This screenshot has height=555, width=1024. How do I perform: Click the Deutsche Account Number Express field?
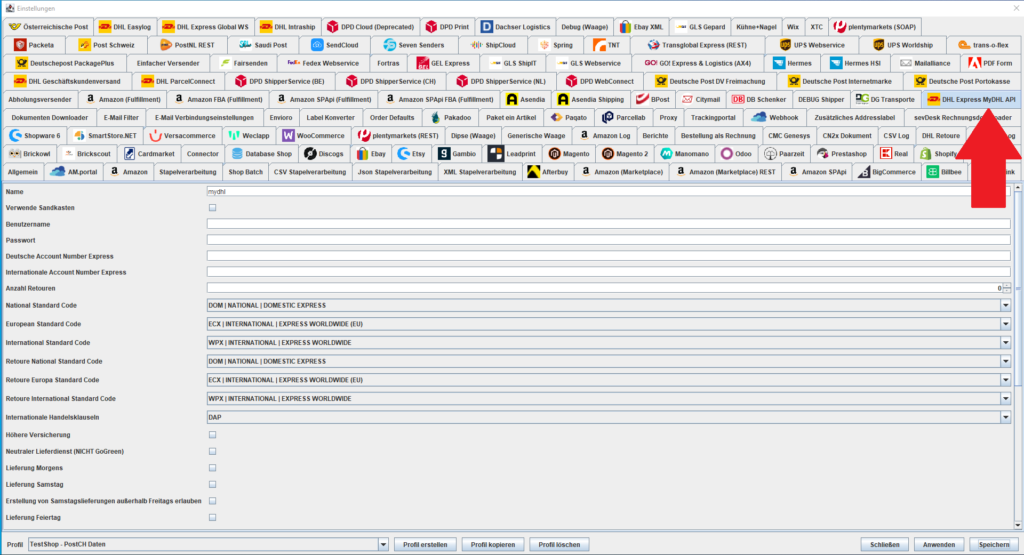pyautogui.click(x=609, y=256)
